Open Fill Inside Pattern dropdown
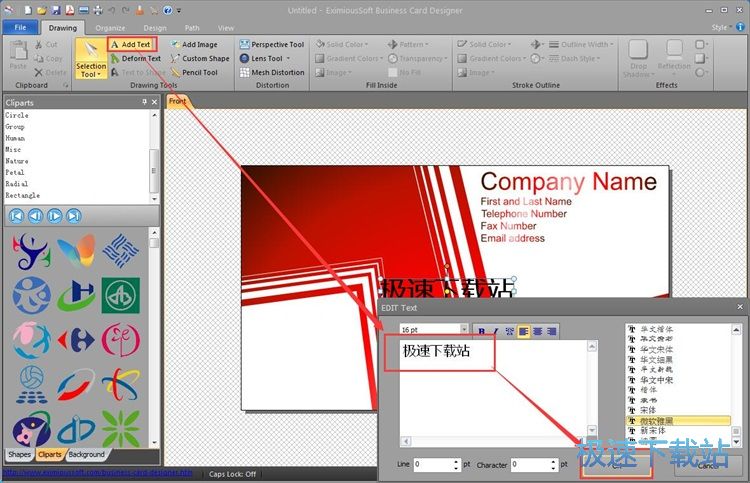Image resolution: width=750 pixels, height=483 pixels. tap(408, 44)
